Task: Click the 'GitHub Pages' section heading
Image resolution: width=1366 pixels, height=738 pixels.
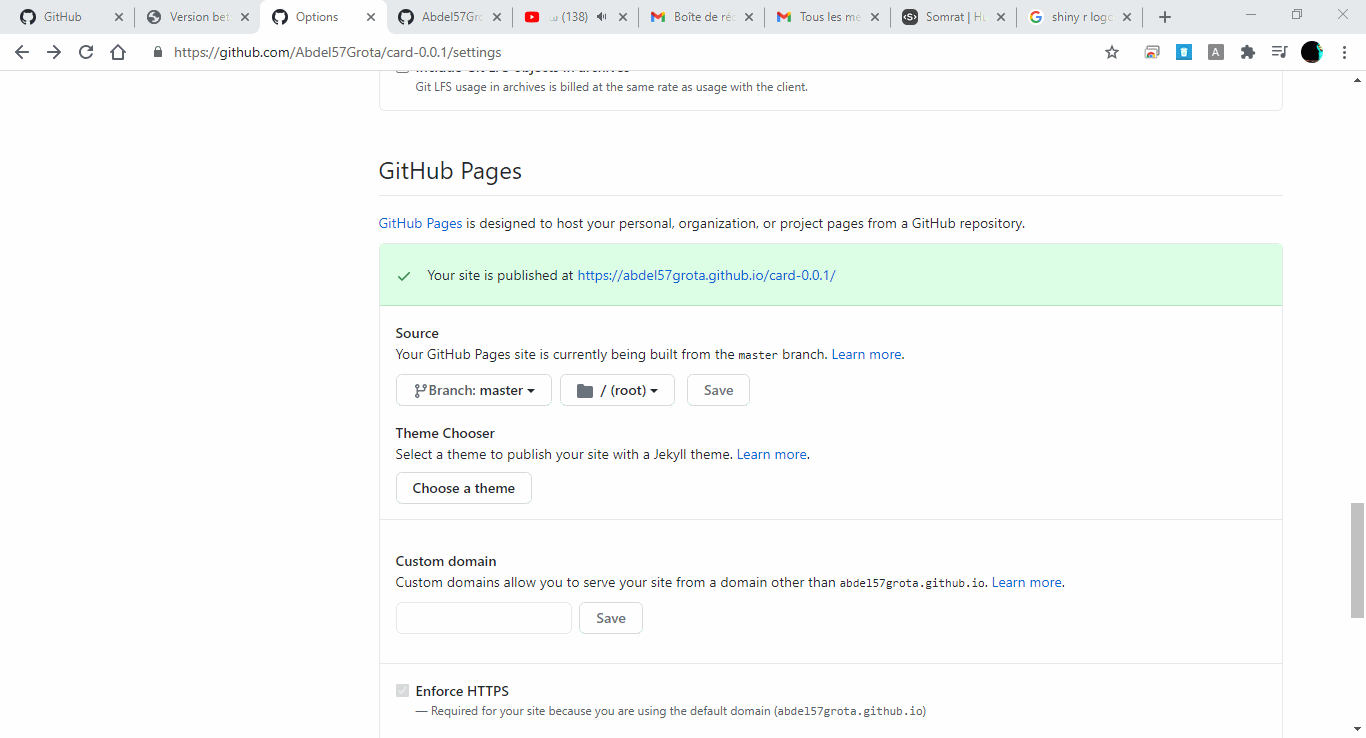Action: [x=450, y=171]
